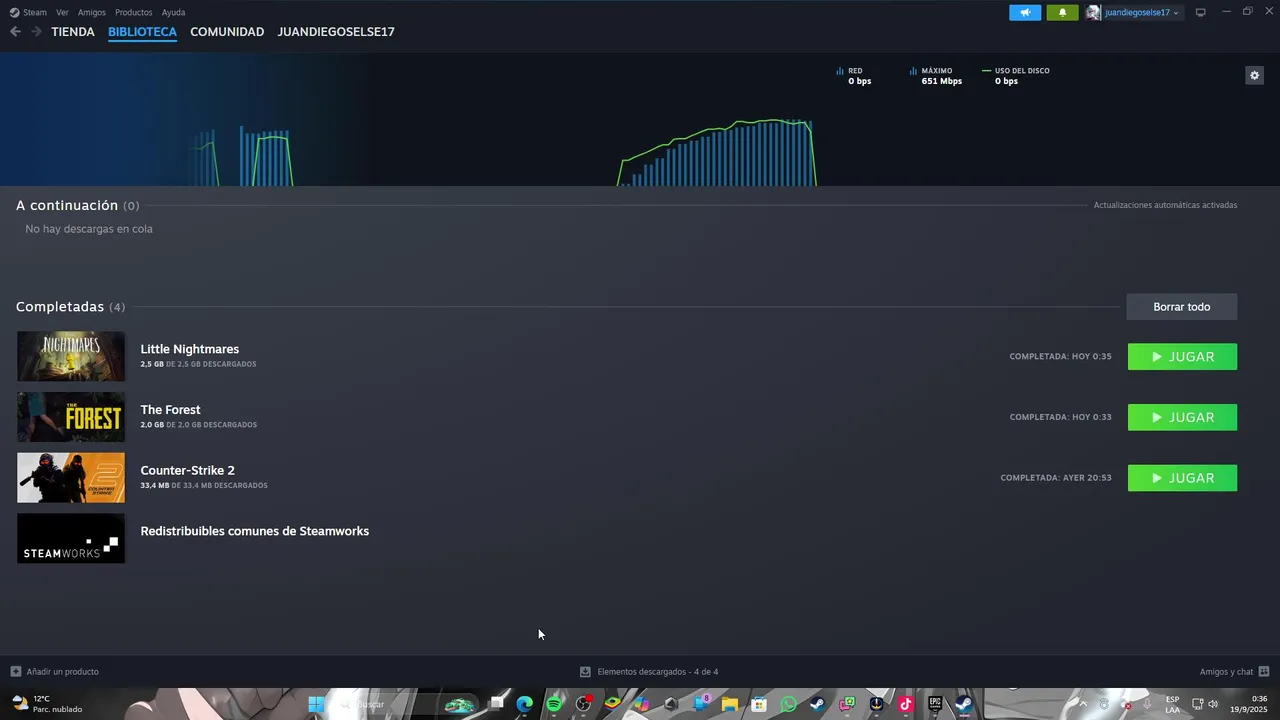Screen dimensions: 1280x720
Task: Open the Windows Start menu
Action: 316,704
